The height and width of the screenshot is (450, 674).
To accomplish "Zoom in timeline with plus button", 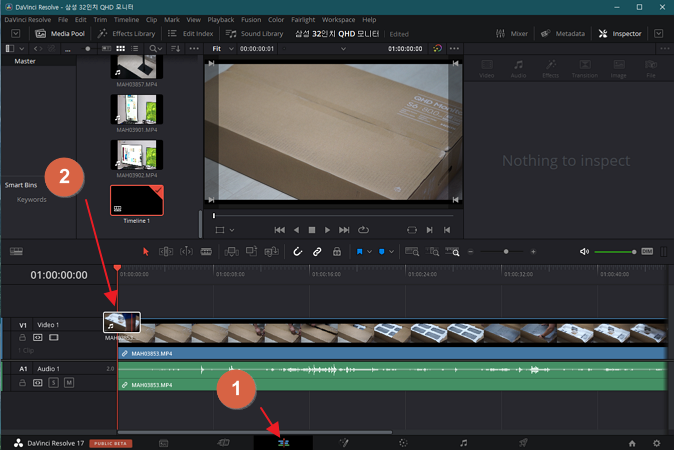I will click(x=533, y=252).
